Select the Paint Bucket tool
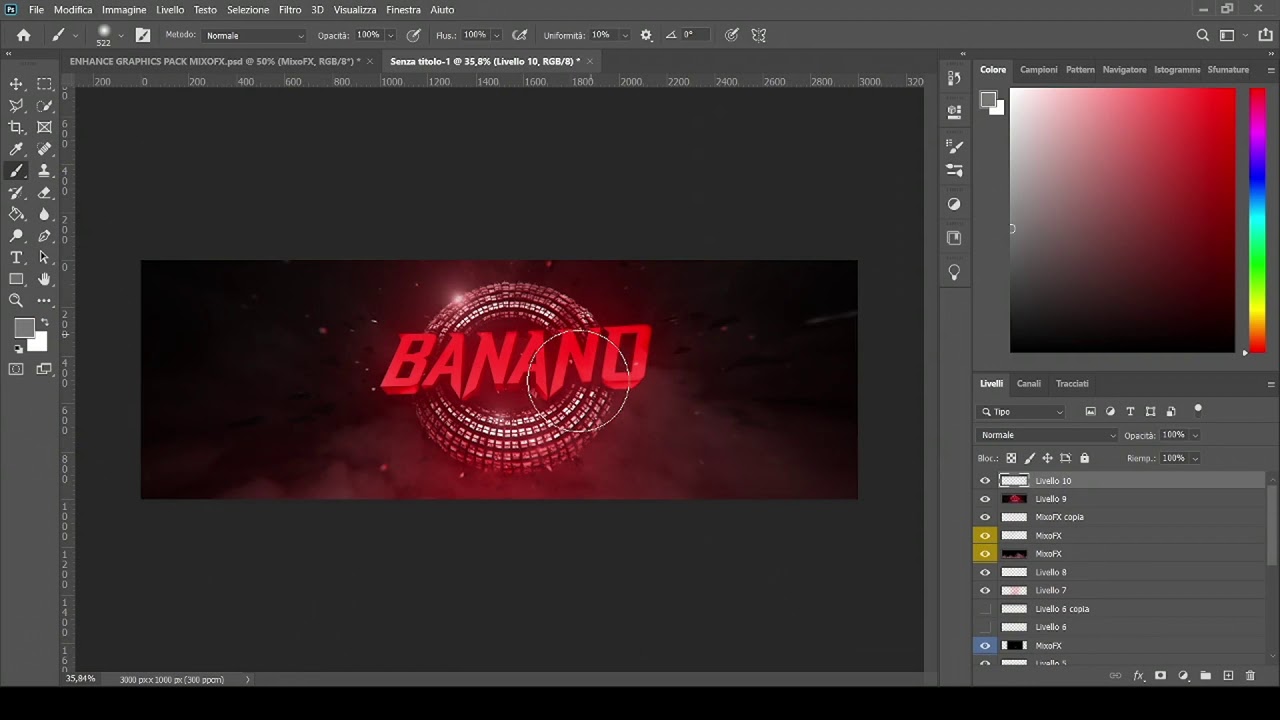The height and width of the screenshot is (720, 1280). click(x=16, y=214)
